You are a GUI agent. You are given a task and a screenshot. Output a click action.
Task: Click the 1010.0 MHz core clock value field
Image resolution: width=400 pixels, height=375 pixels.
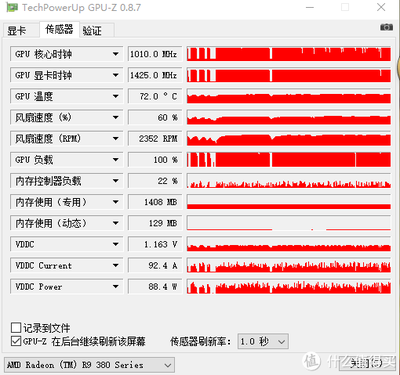155,54
